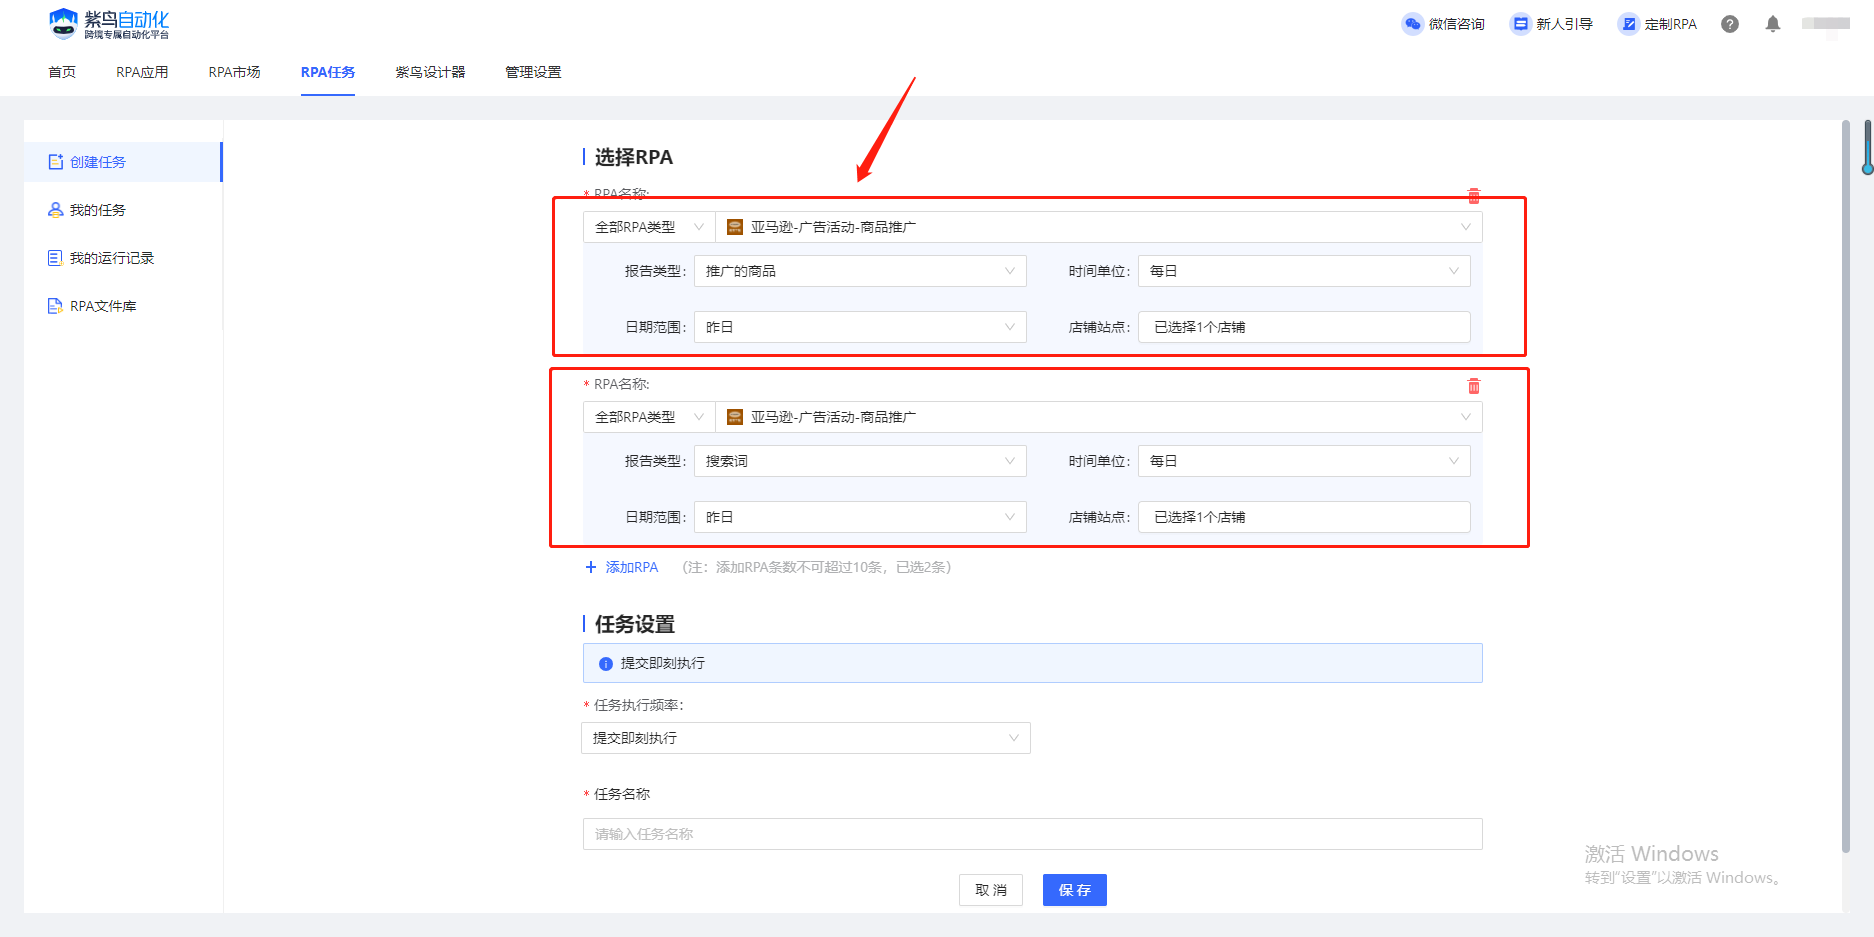Select 创建任务 in the sidebar
1874x937 pixels.
(122, 162)
